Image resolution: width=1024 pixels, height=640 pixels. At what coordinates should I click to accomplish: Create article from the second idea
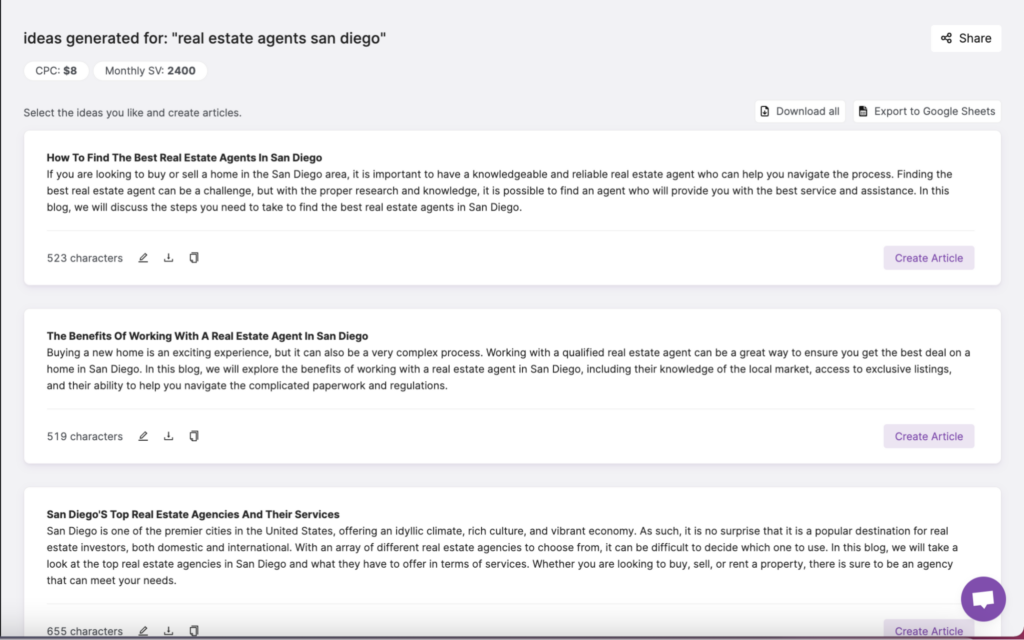click(x=928, y=436)
